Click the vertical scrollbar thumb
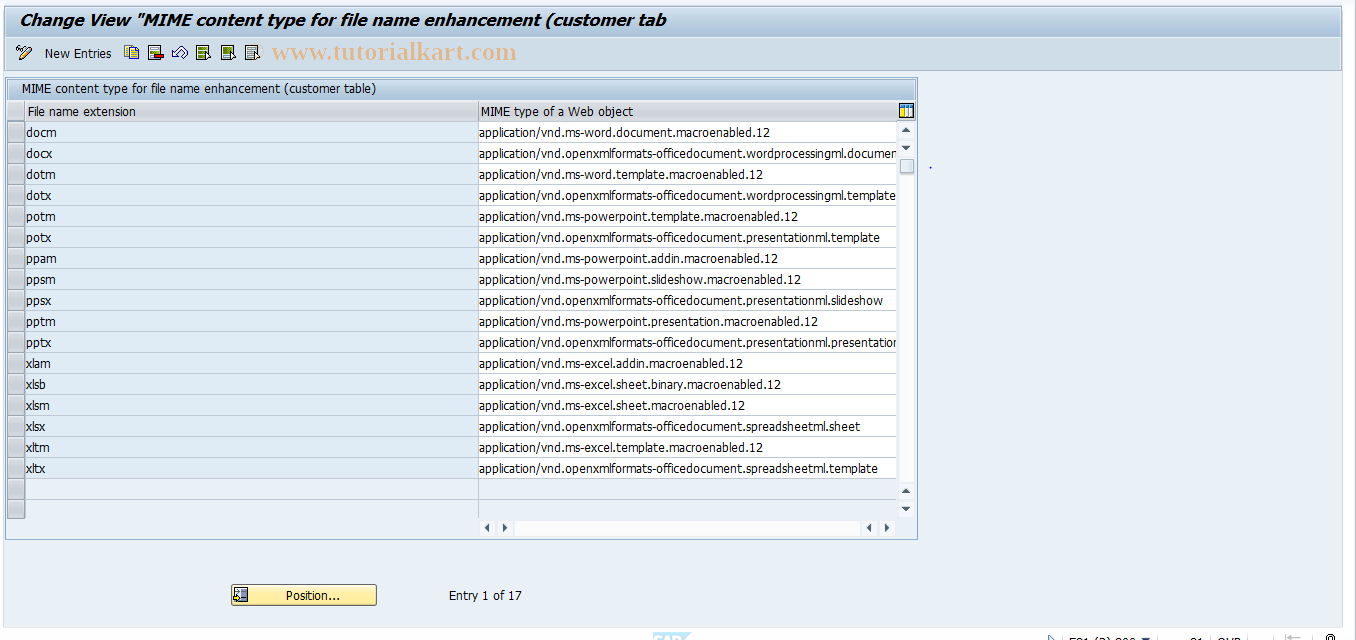This screenshot has height=640, width=1356. pyautogui.click(x=906, y=166)
